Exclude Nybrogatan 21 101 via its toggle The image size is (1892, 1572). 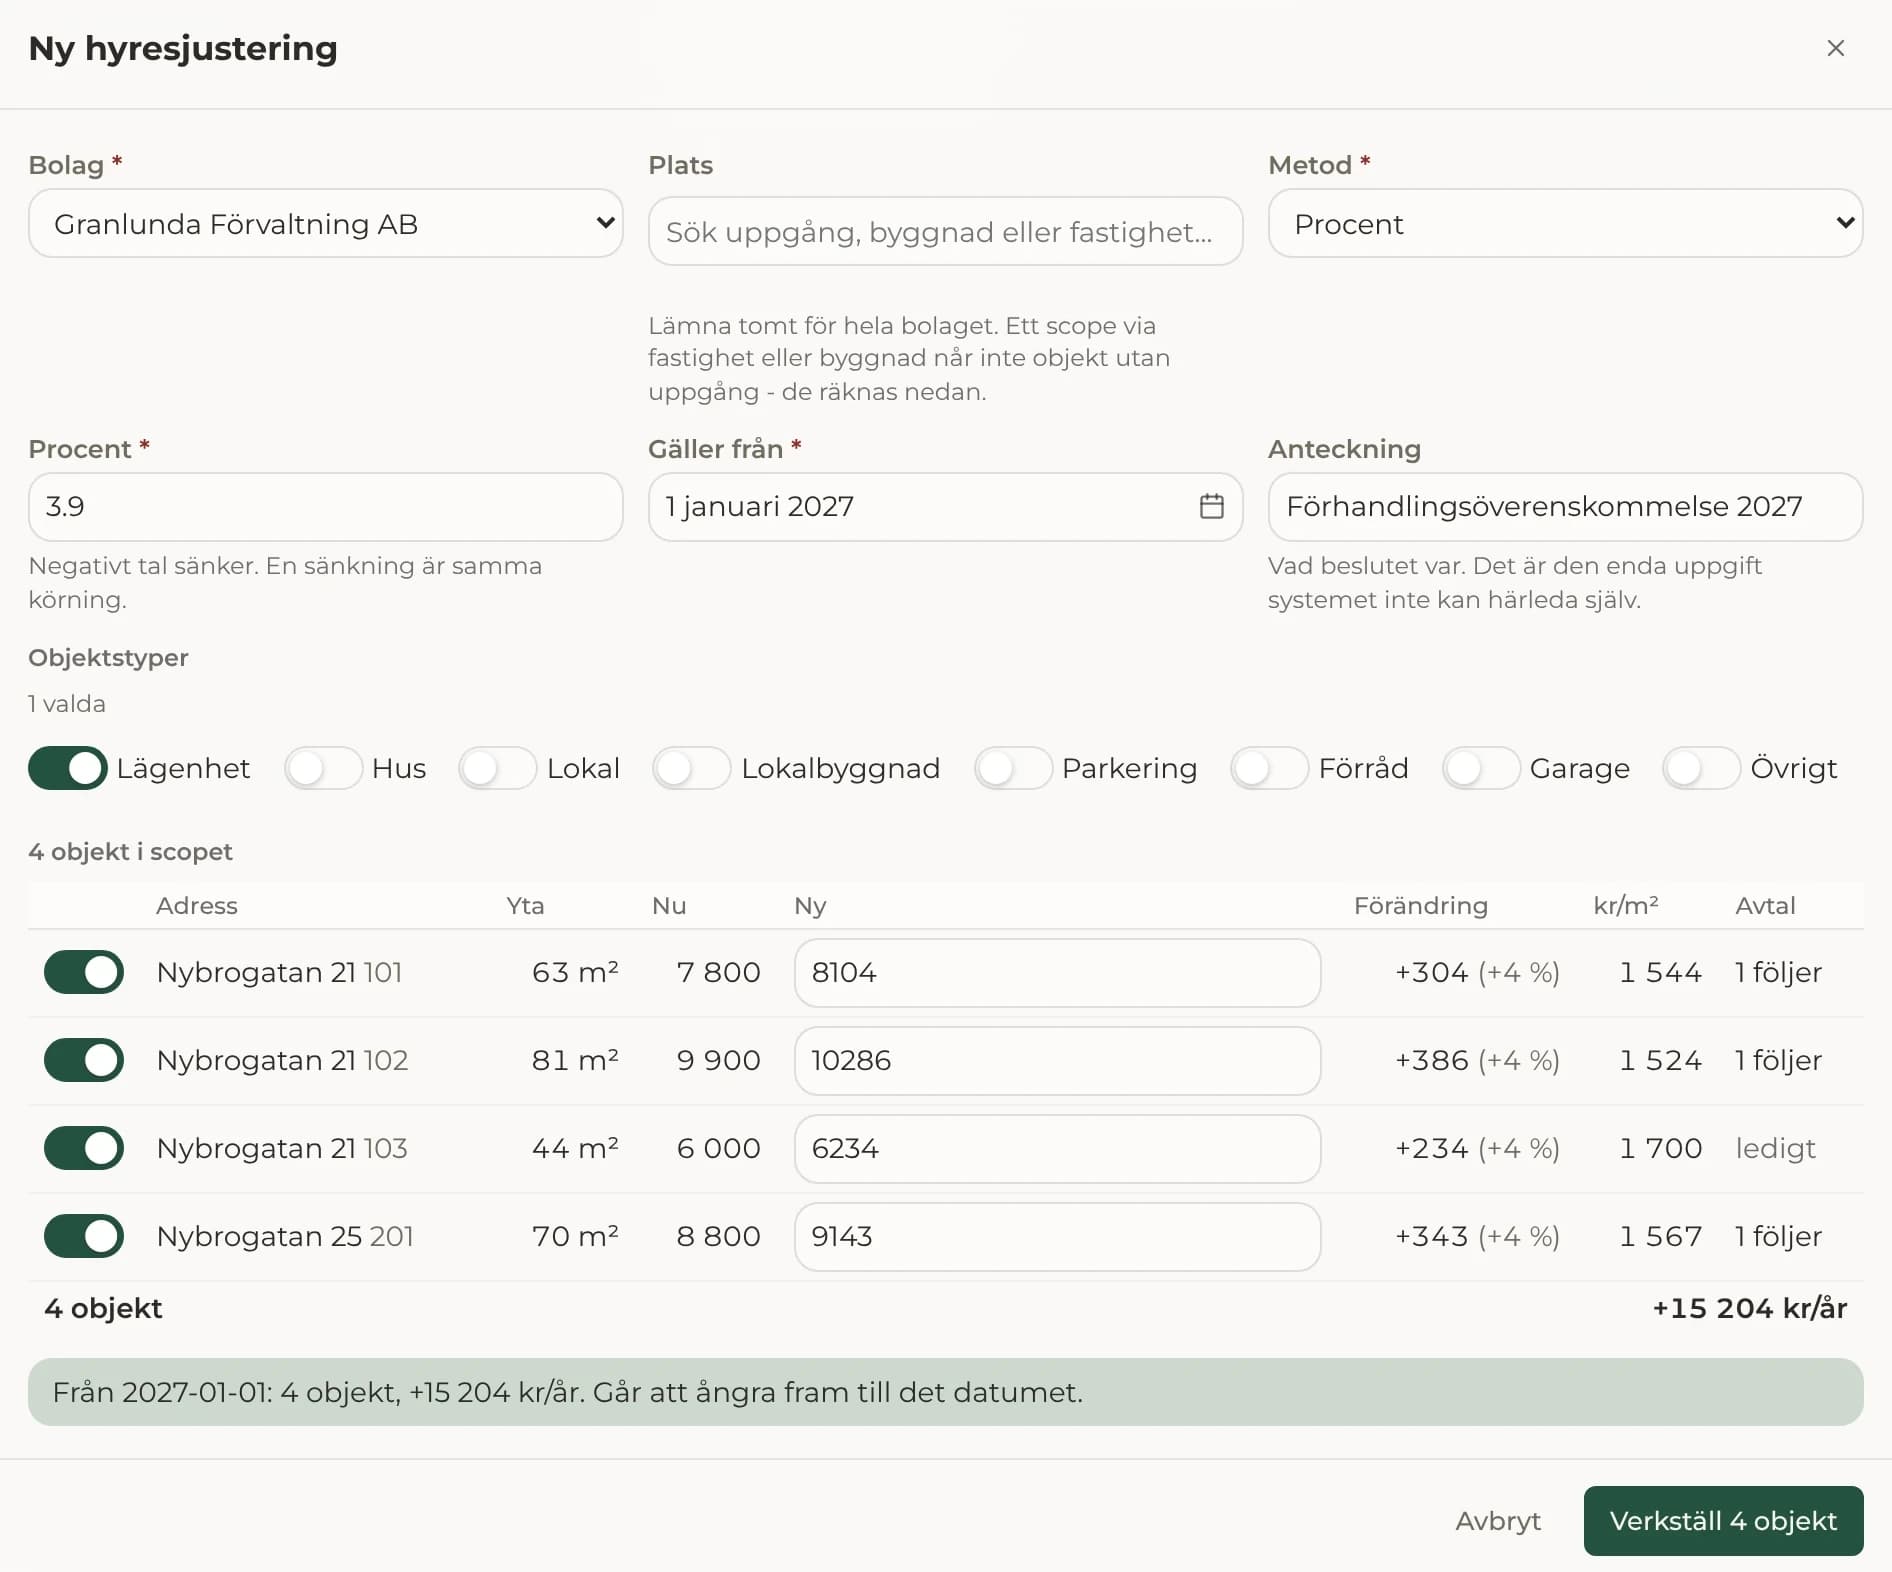pos(84,972)
